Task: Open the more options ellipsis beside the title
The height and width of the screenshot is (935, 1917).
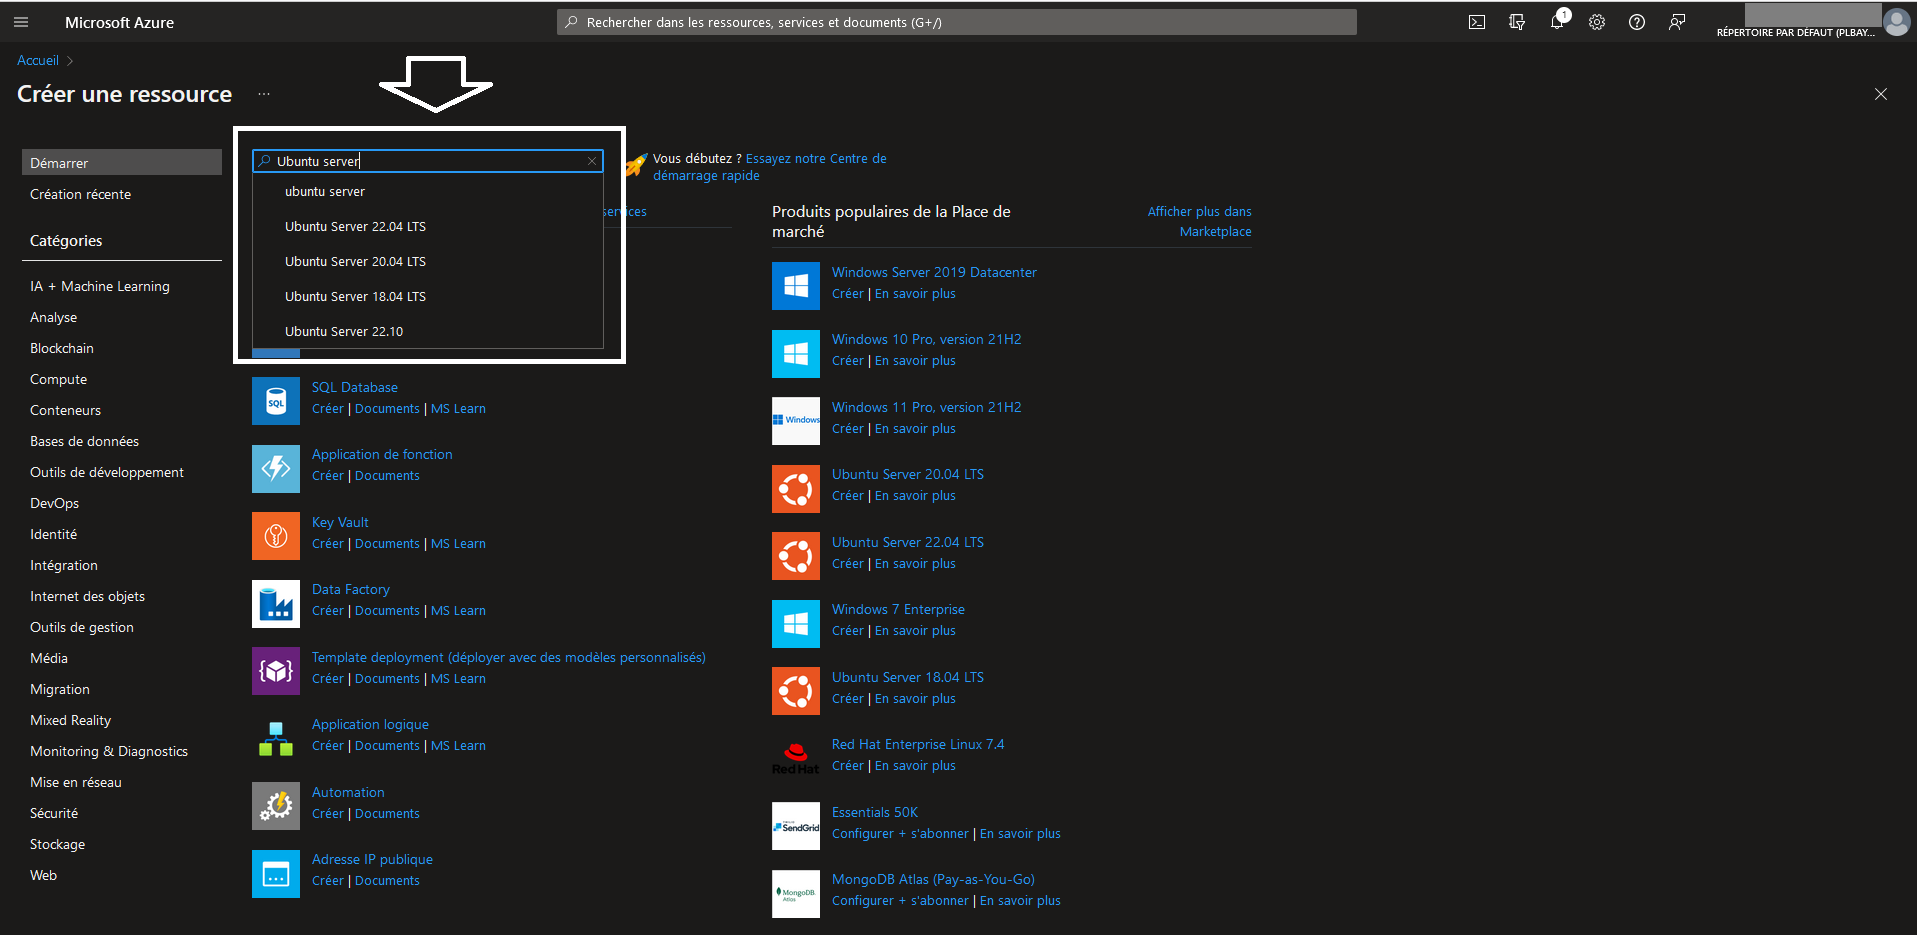Action: coord(264,94)
